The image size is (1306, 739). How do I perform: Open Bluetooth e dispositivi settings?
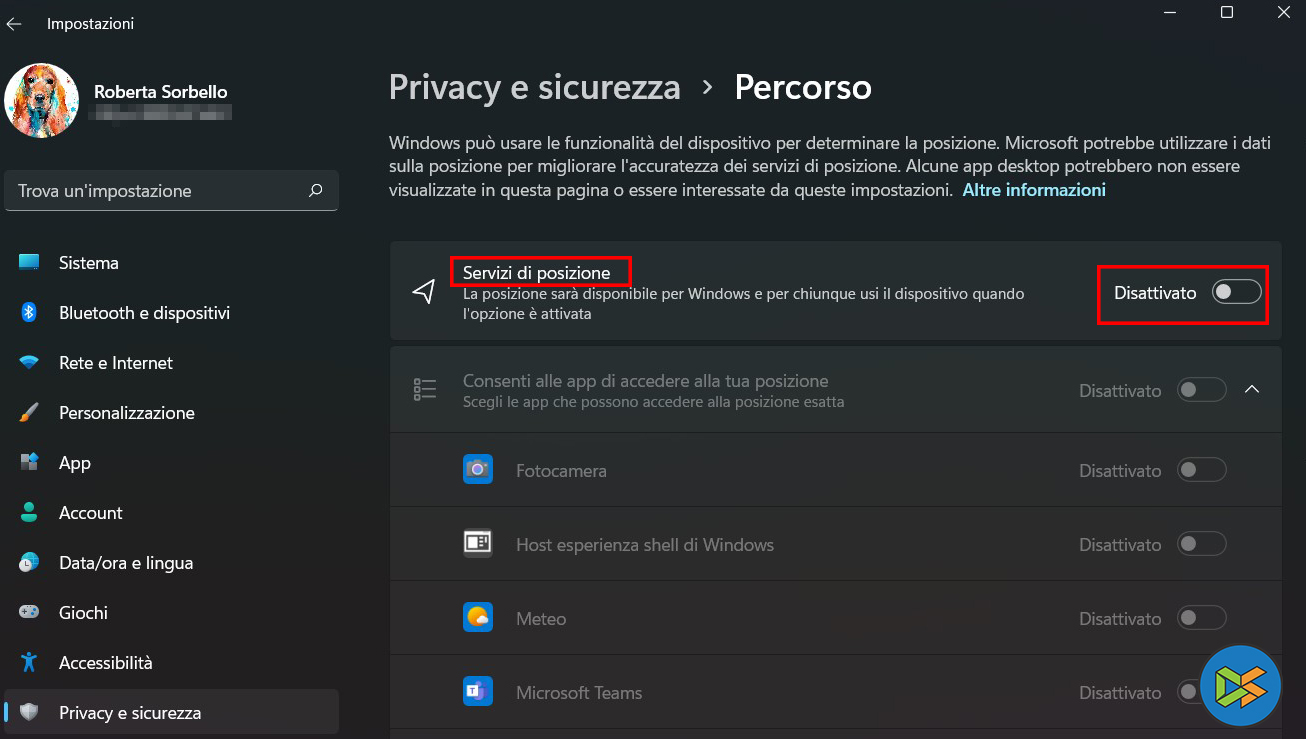144,313
